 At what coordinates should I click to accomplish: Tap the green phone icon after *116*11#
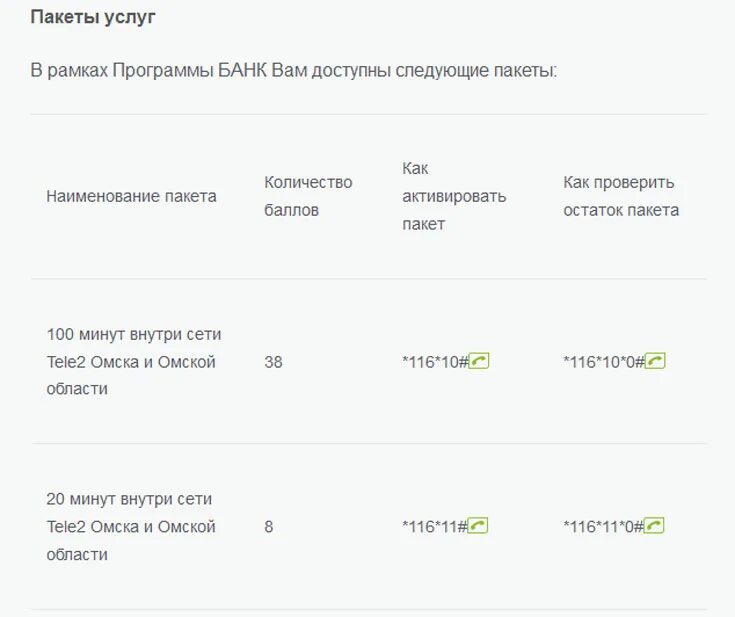coord(478,526)
